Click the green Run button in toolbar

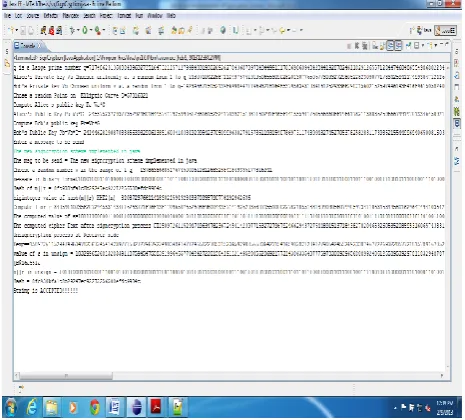(x=85, y=30)
